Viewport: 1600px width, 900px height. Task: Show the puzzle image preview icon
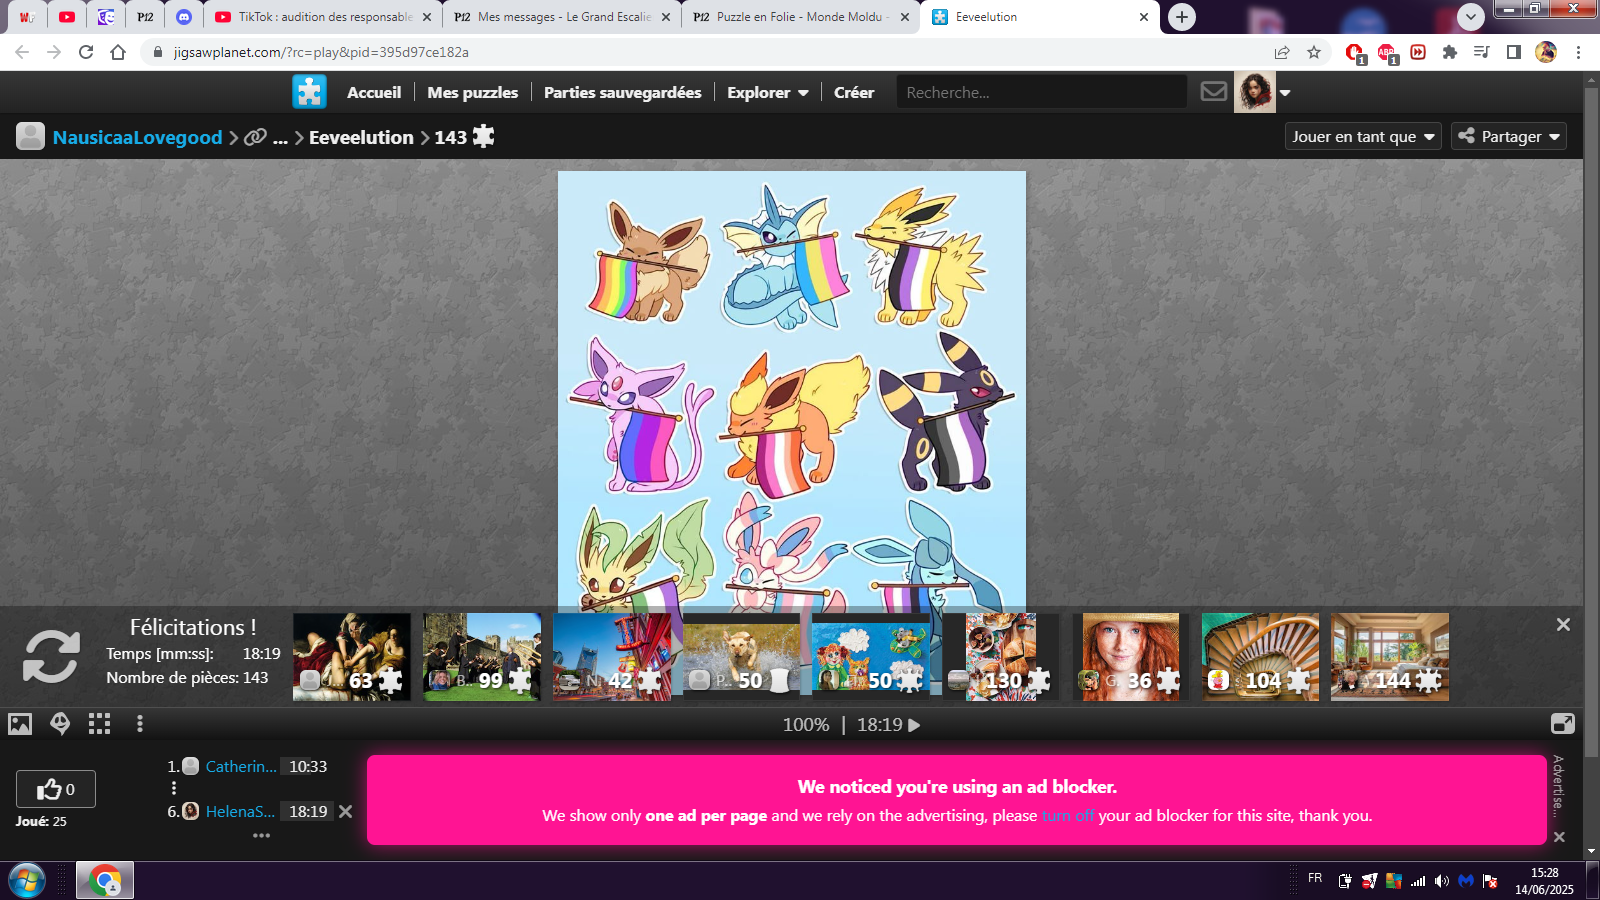[x=20, y=724]
